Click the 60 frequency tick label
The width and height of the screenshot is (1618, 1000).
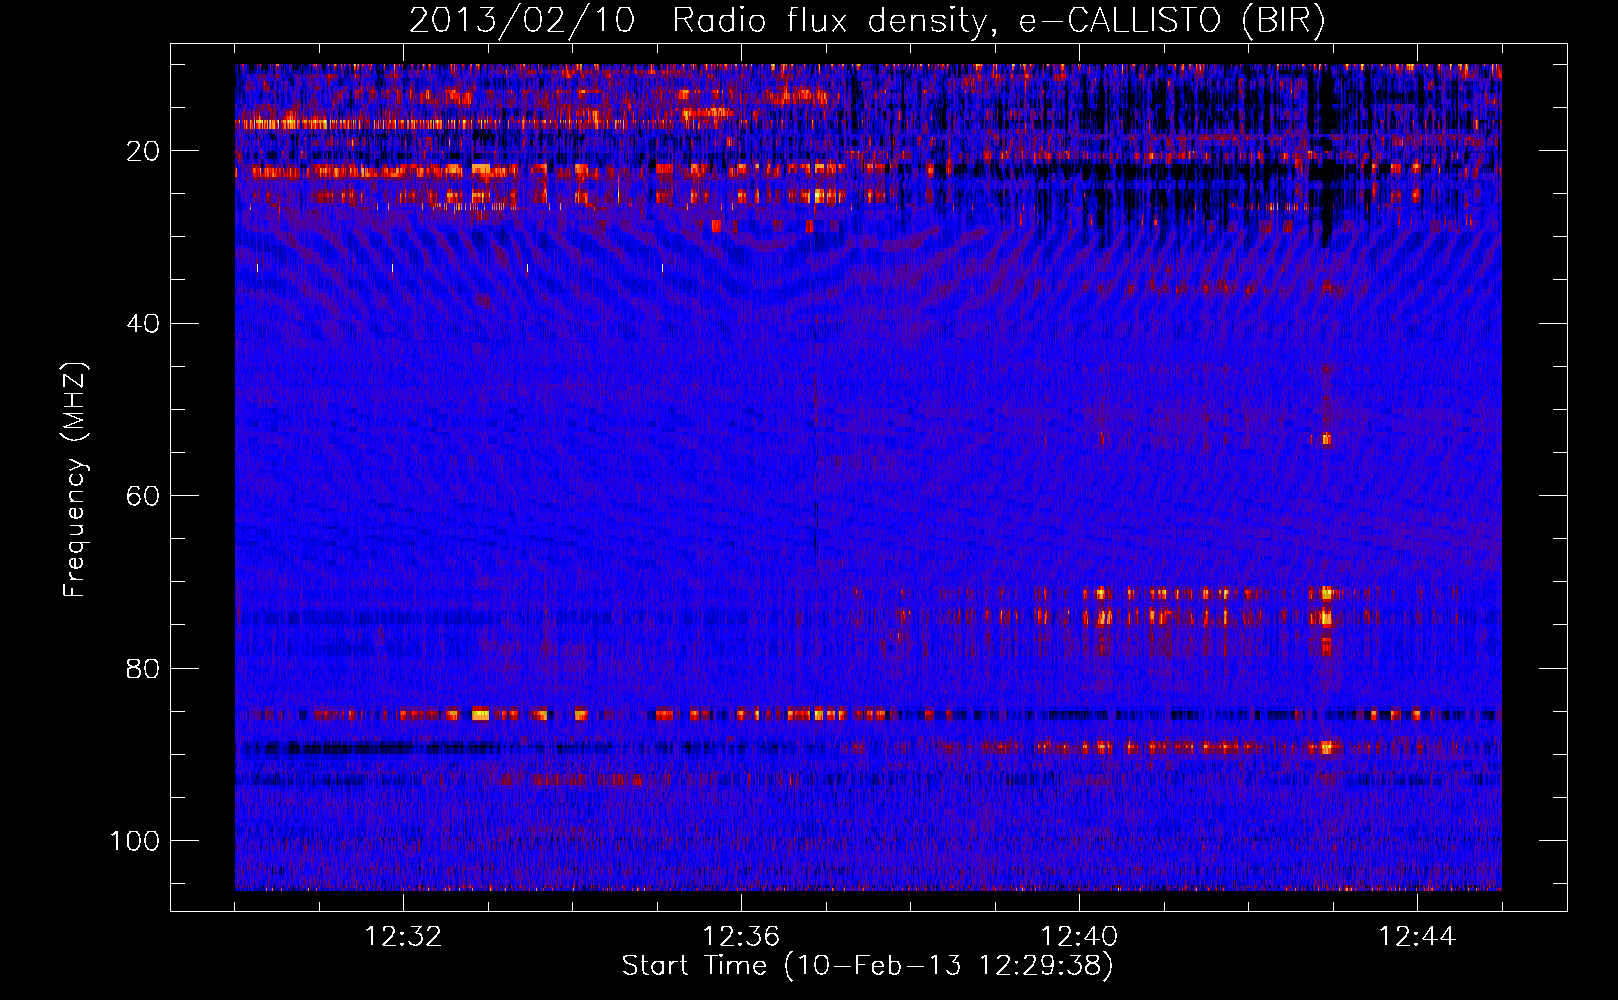pos(143,496)
